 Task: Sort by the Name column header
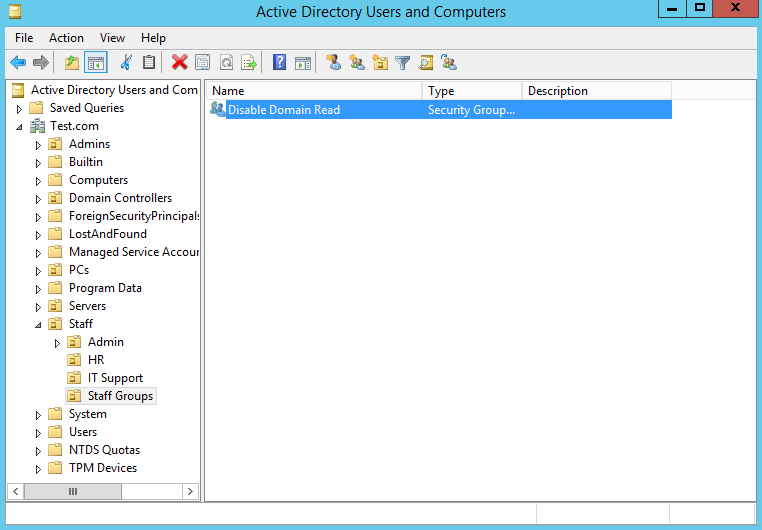(x=314, y=91)
